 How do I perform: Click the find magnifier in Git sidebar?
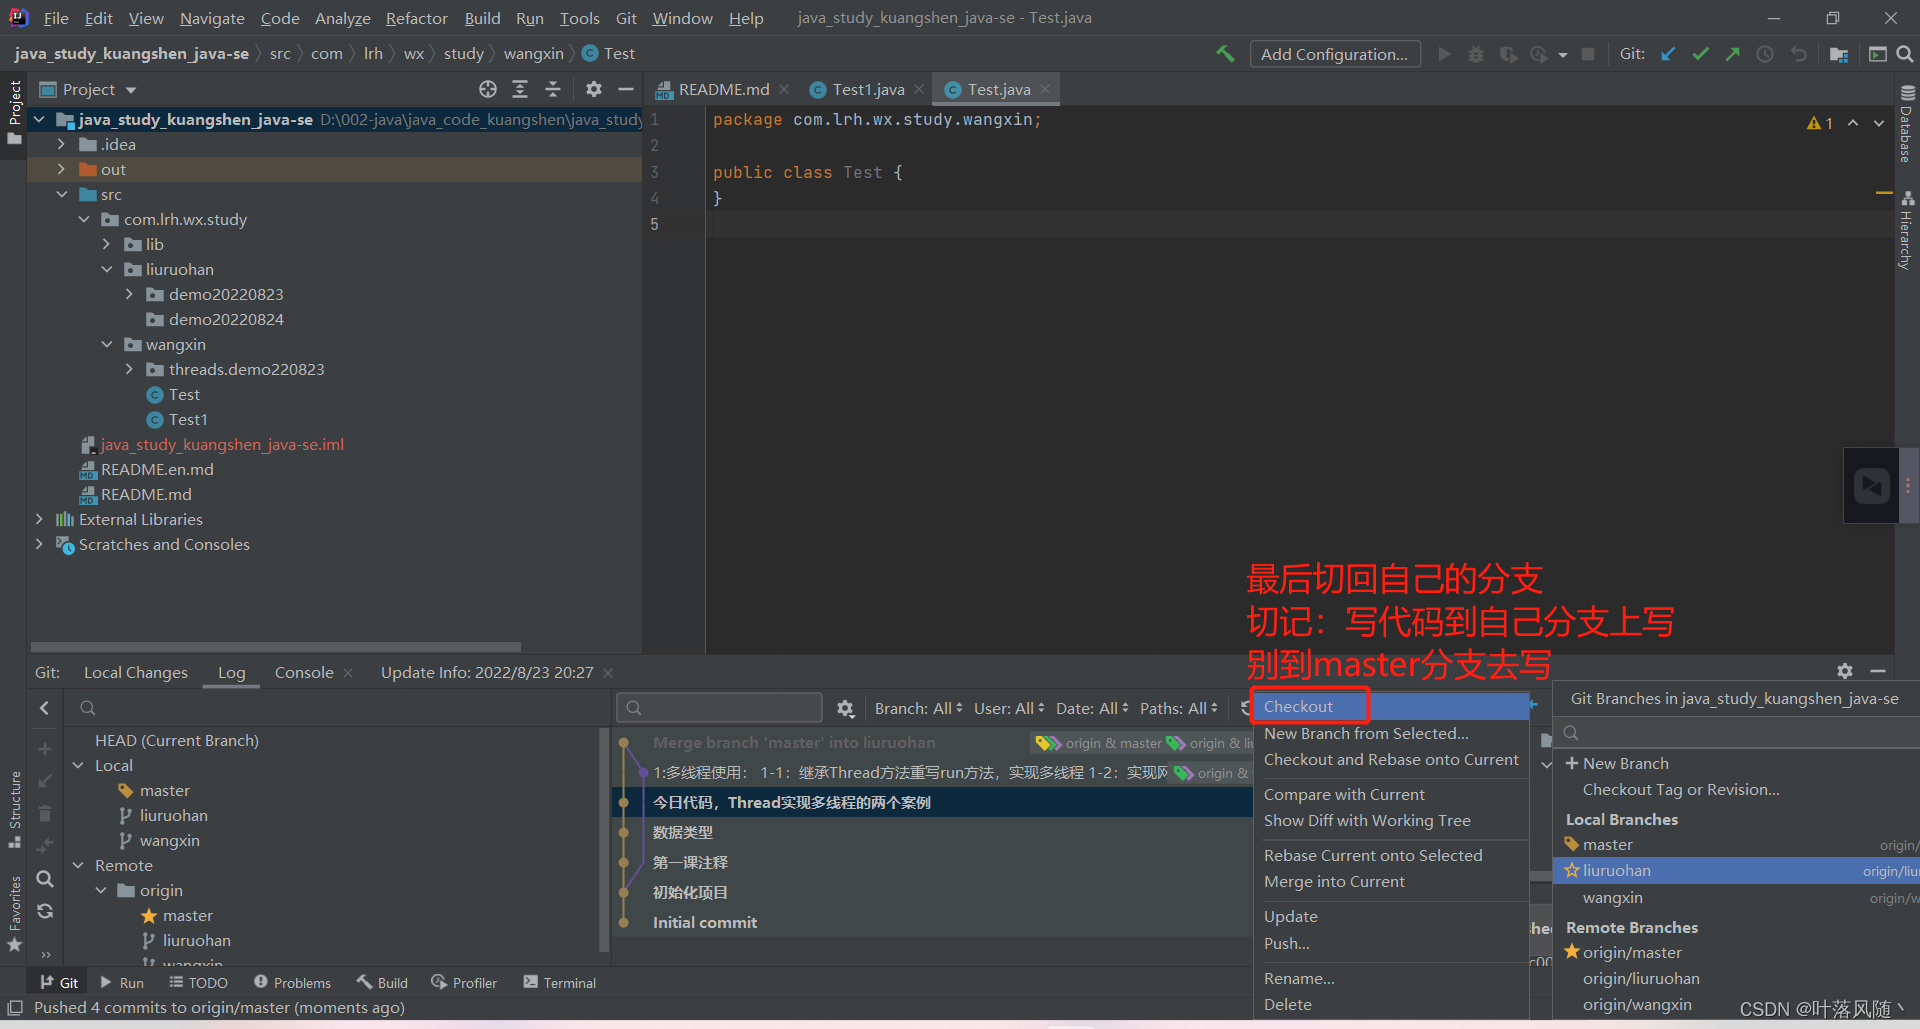(44, 879)
